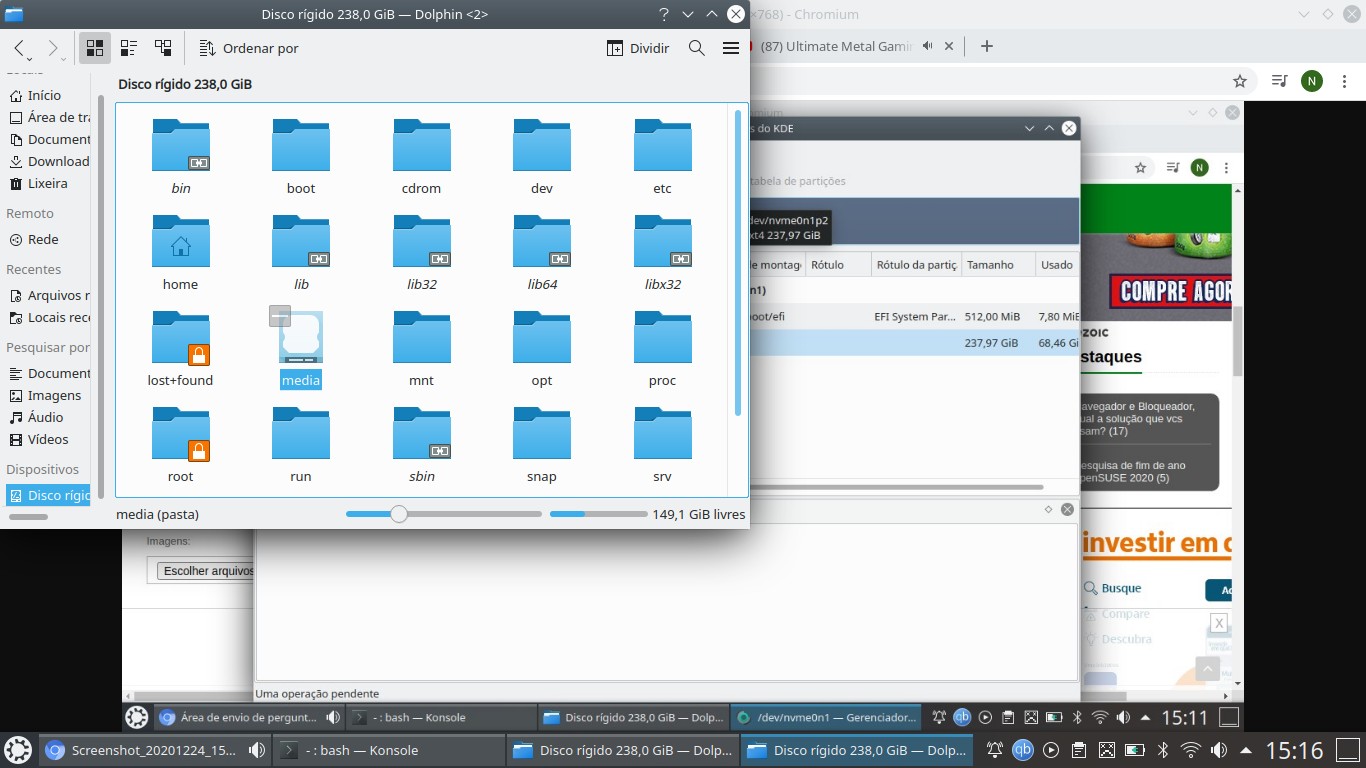Search for Áudio in Places panel

coord(47,417)
